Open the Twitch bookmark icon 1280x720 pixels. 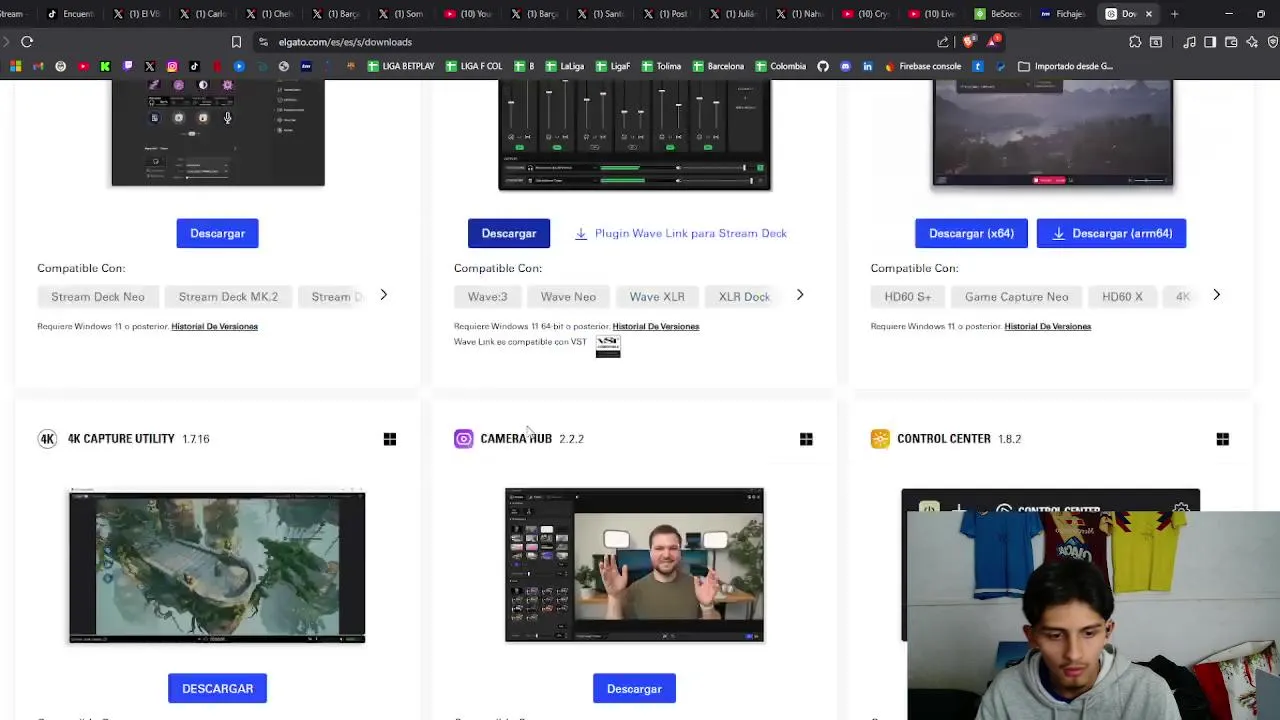point(127,66)
